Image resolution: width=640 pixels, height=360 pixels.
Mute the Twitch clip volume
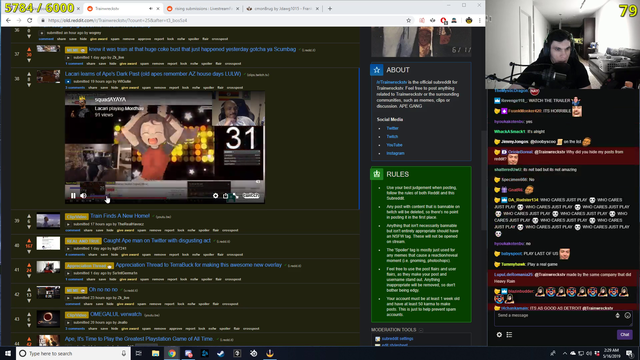(x=83, y=196)
